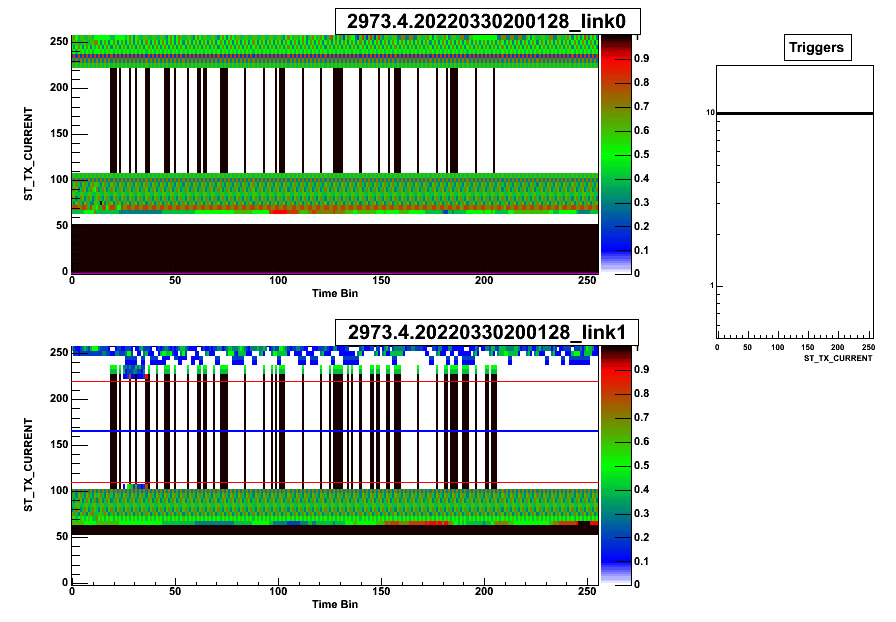This screenshot has height=622, width=896.
Task: Click the ST_TX_CURRENT y-axis title of link1 plot
Action: pyautogui.click(x=28, y=465)
